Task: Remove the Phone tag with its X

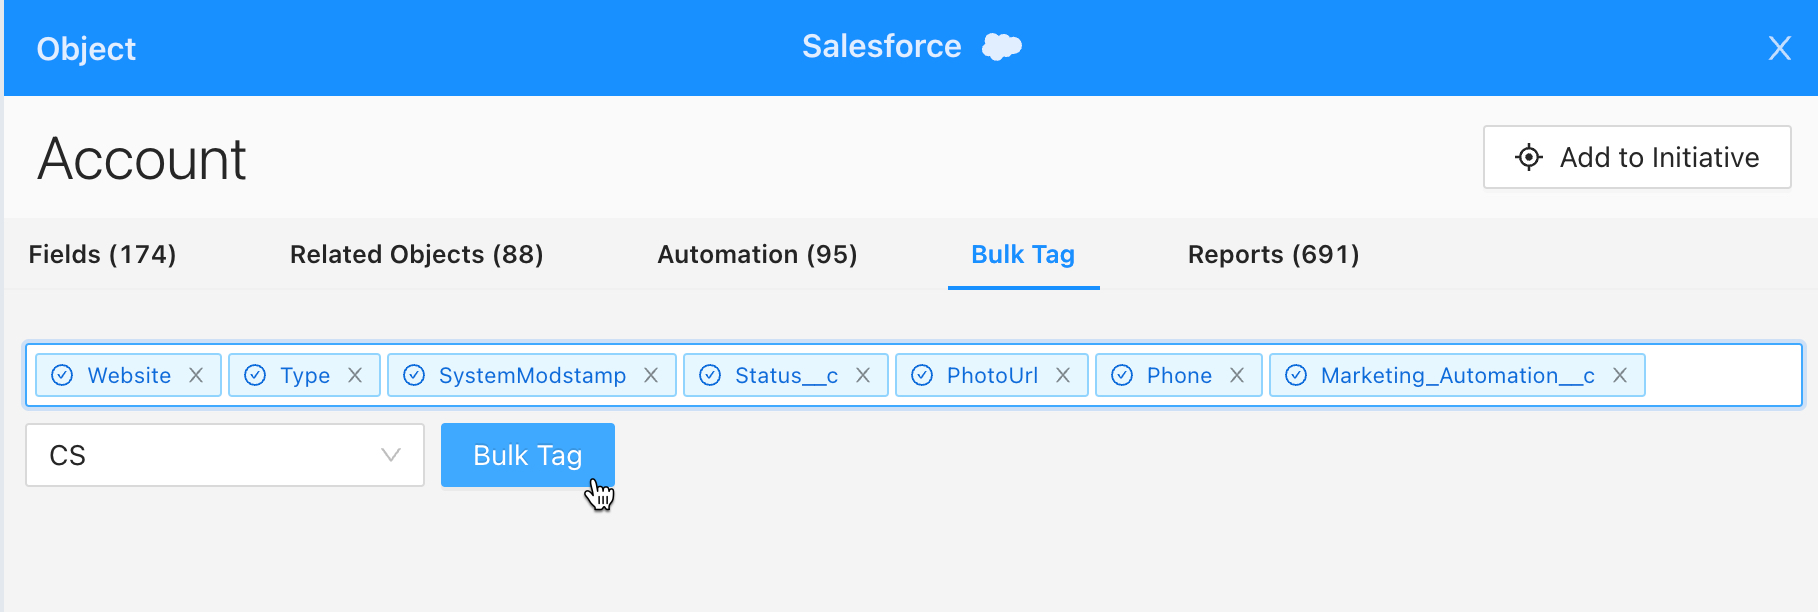Action: (1237, 375)
